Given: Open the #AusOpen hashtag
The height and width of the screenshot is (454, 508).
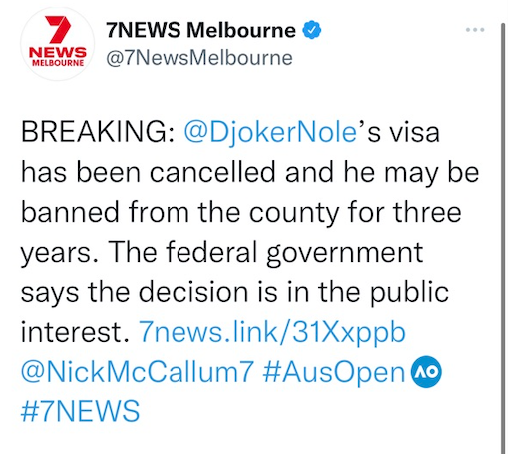Looking at the screenshot, I should point(334,372).
